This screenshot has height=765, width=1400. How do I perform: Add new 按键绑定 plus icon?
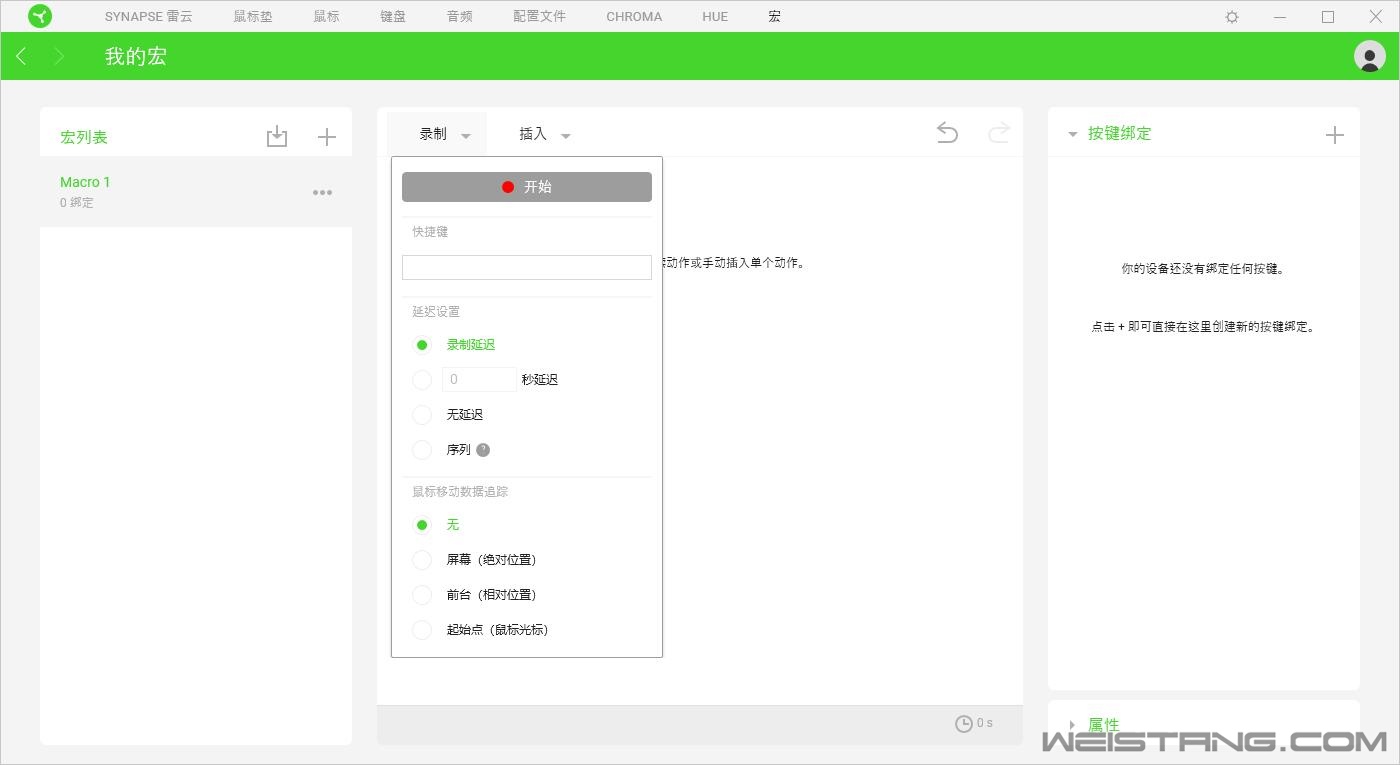(x=1334, y=135)
